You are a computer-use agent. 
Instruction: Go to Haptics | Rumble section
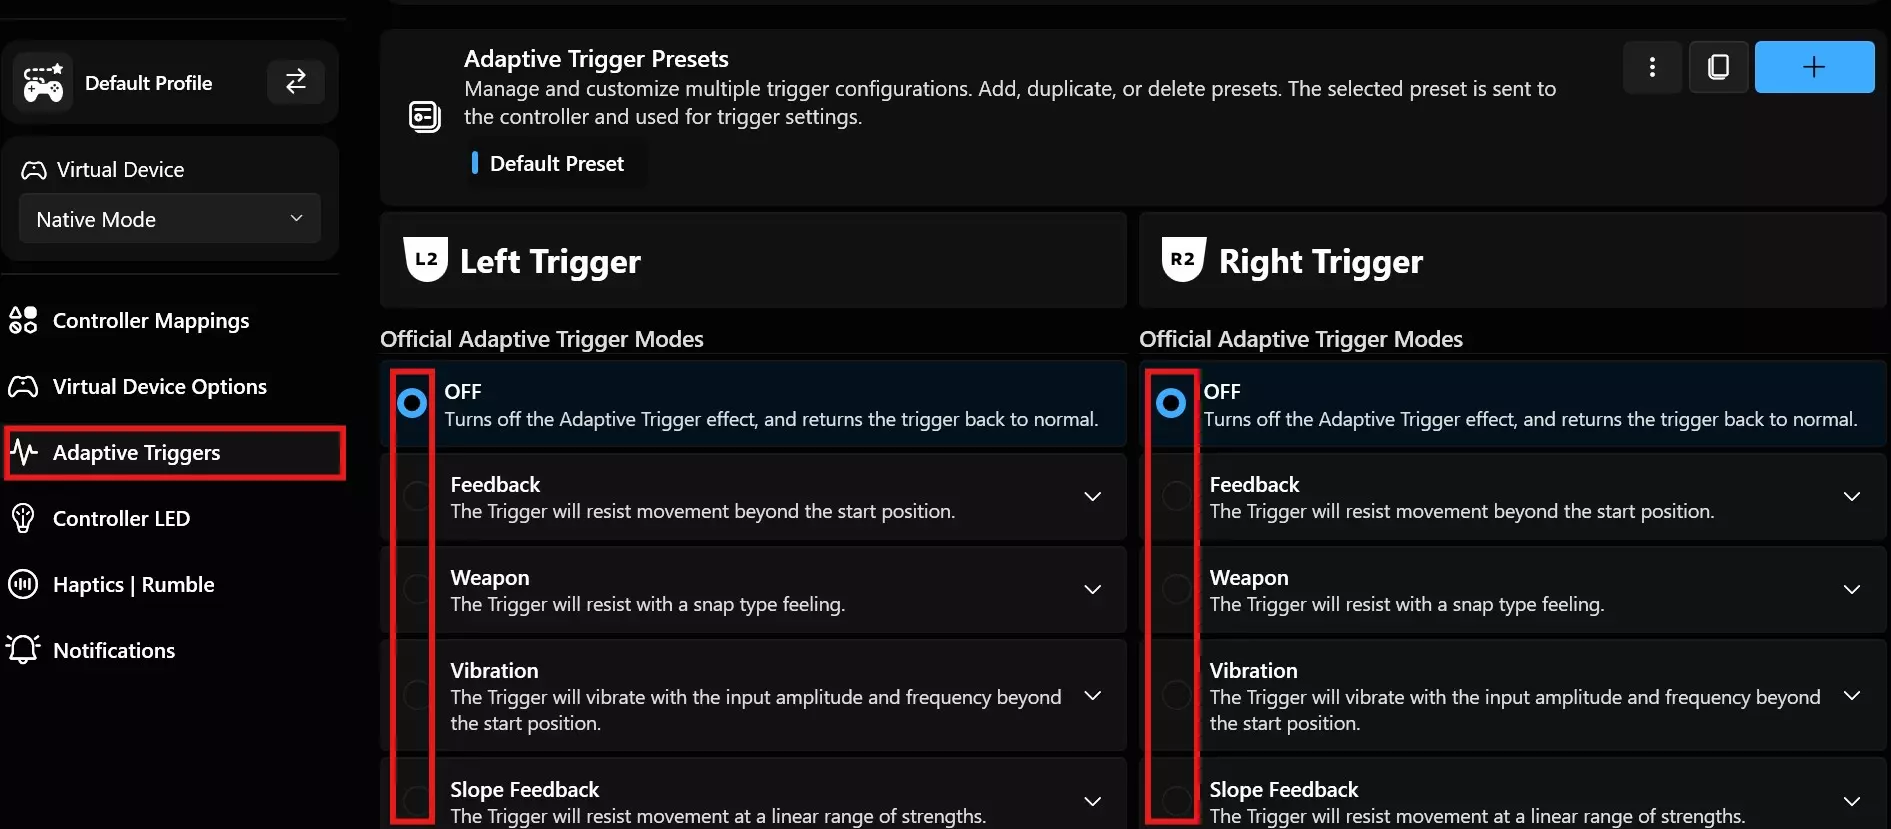[133, 584]
